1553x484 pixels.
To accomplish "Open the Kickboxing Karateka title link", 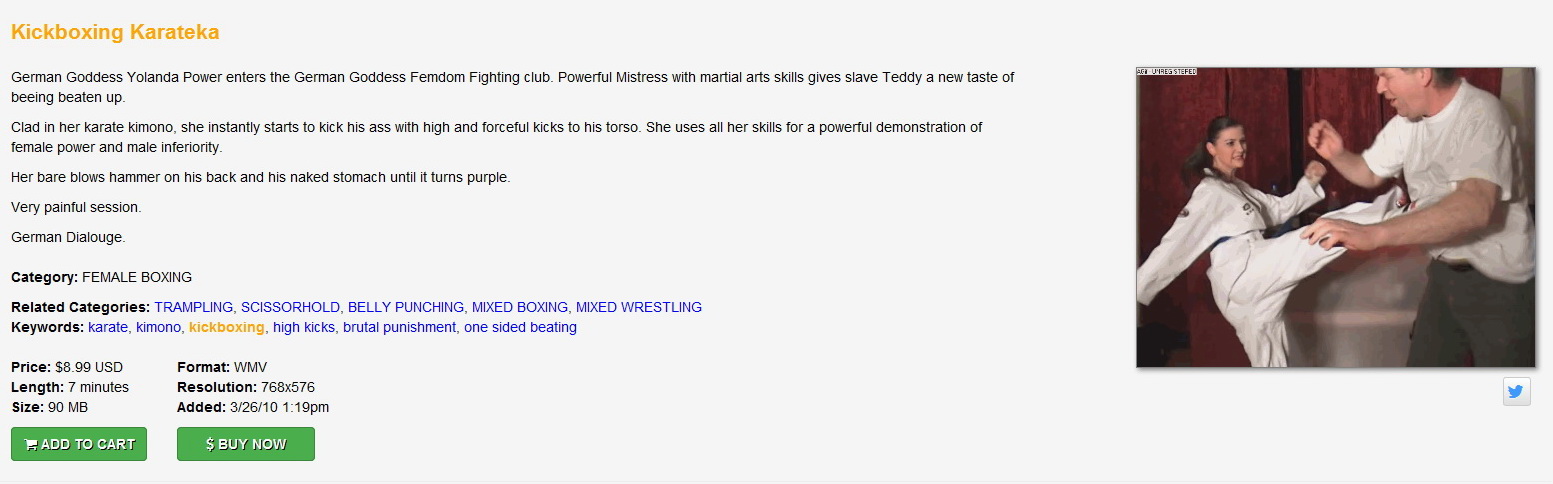I will [x=115, y=32].
